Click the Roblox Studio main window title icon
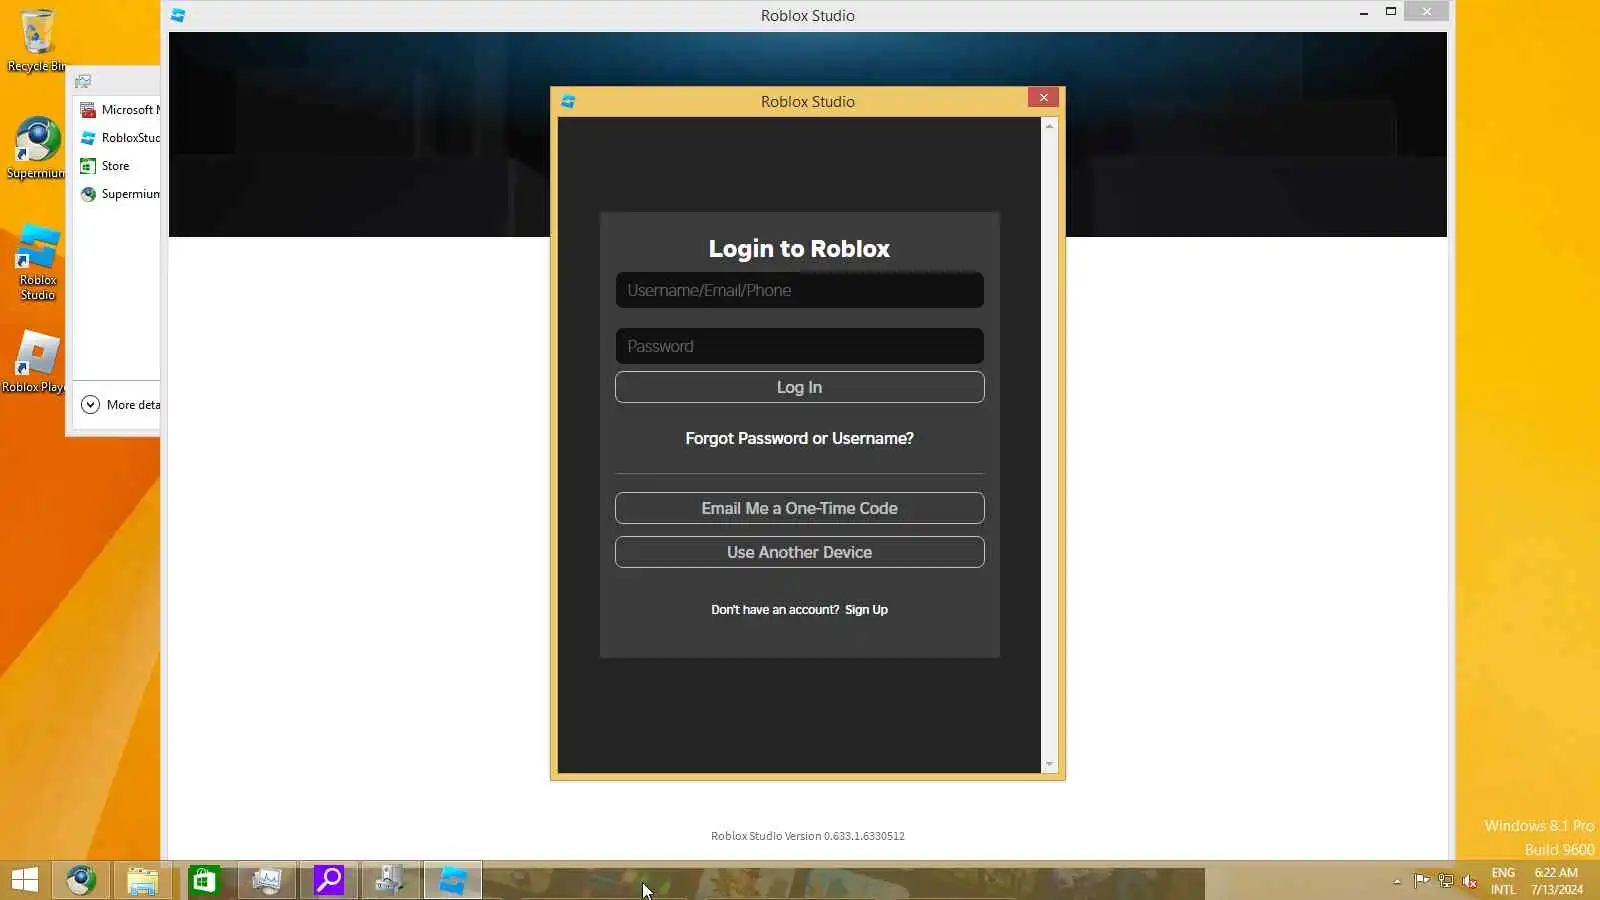The height and width of the screenshot is (900, 1600). [x=178, y=15]
